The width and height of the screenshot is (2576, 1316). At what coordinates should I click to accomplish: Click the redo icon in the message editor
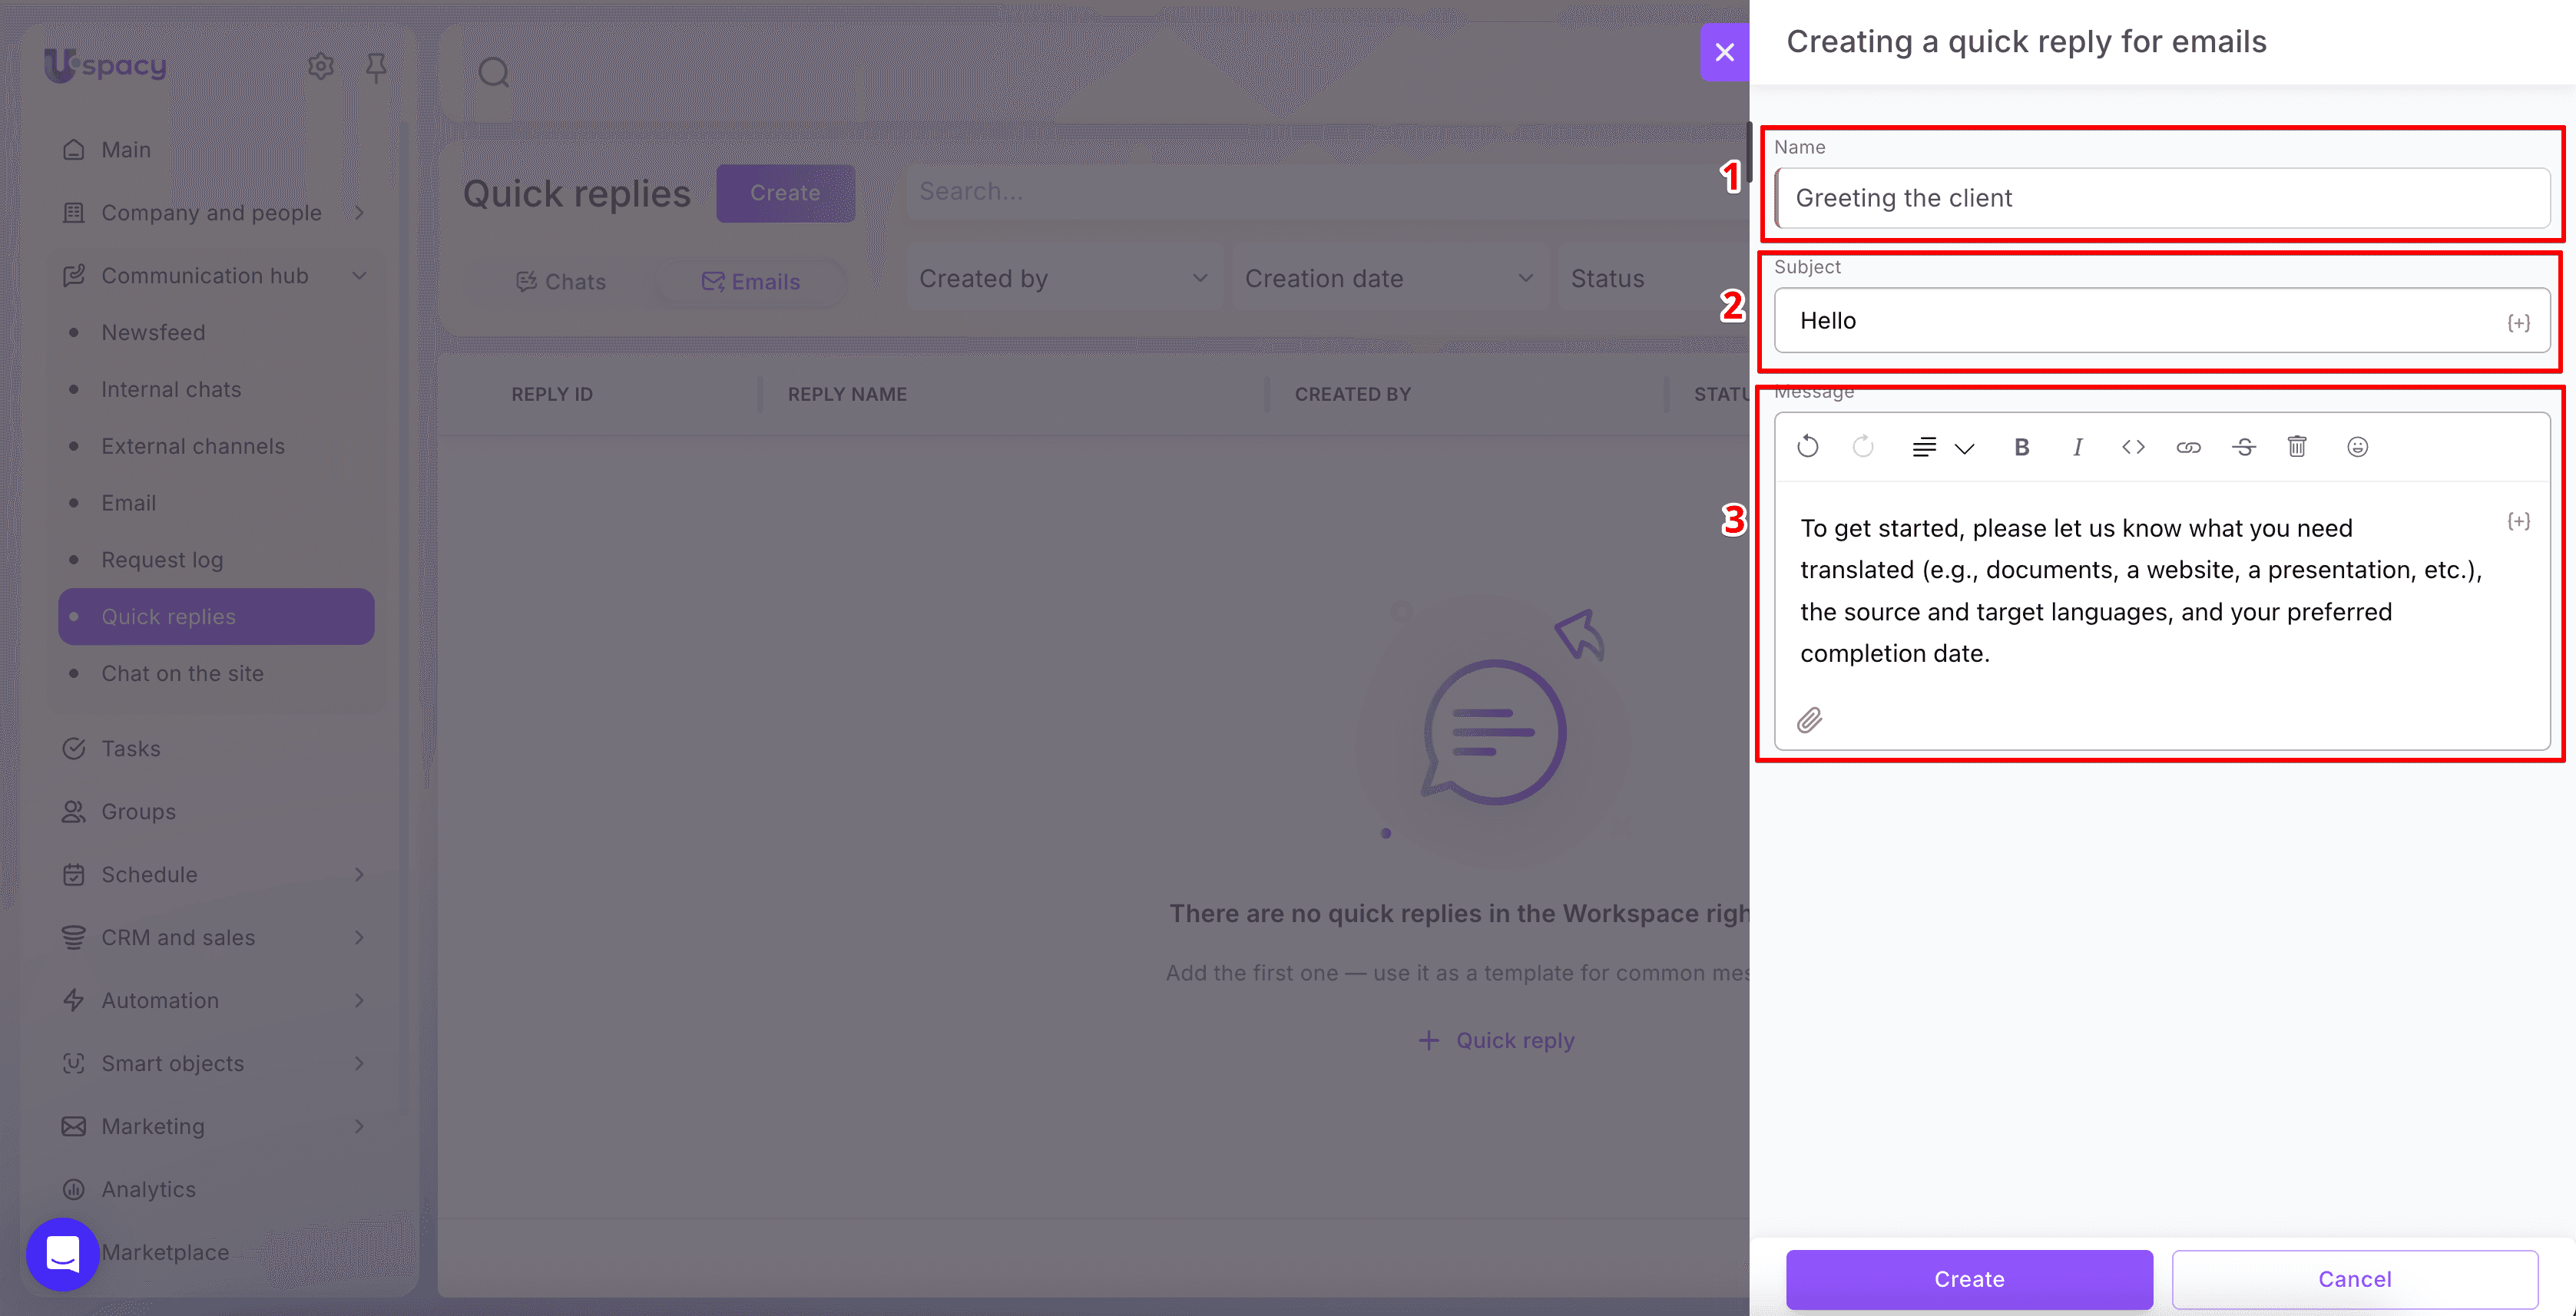[1862, 446]
